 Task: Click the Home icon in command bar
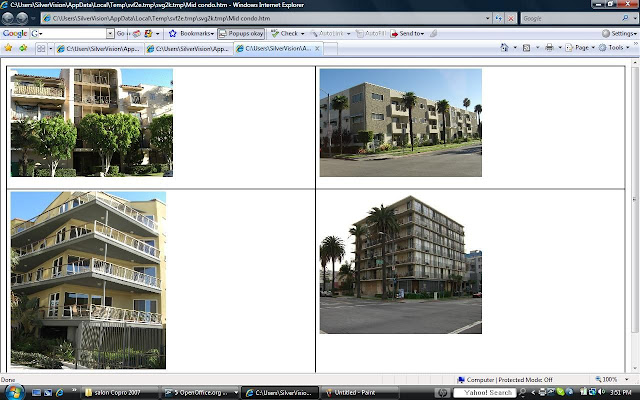(505, 47)
